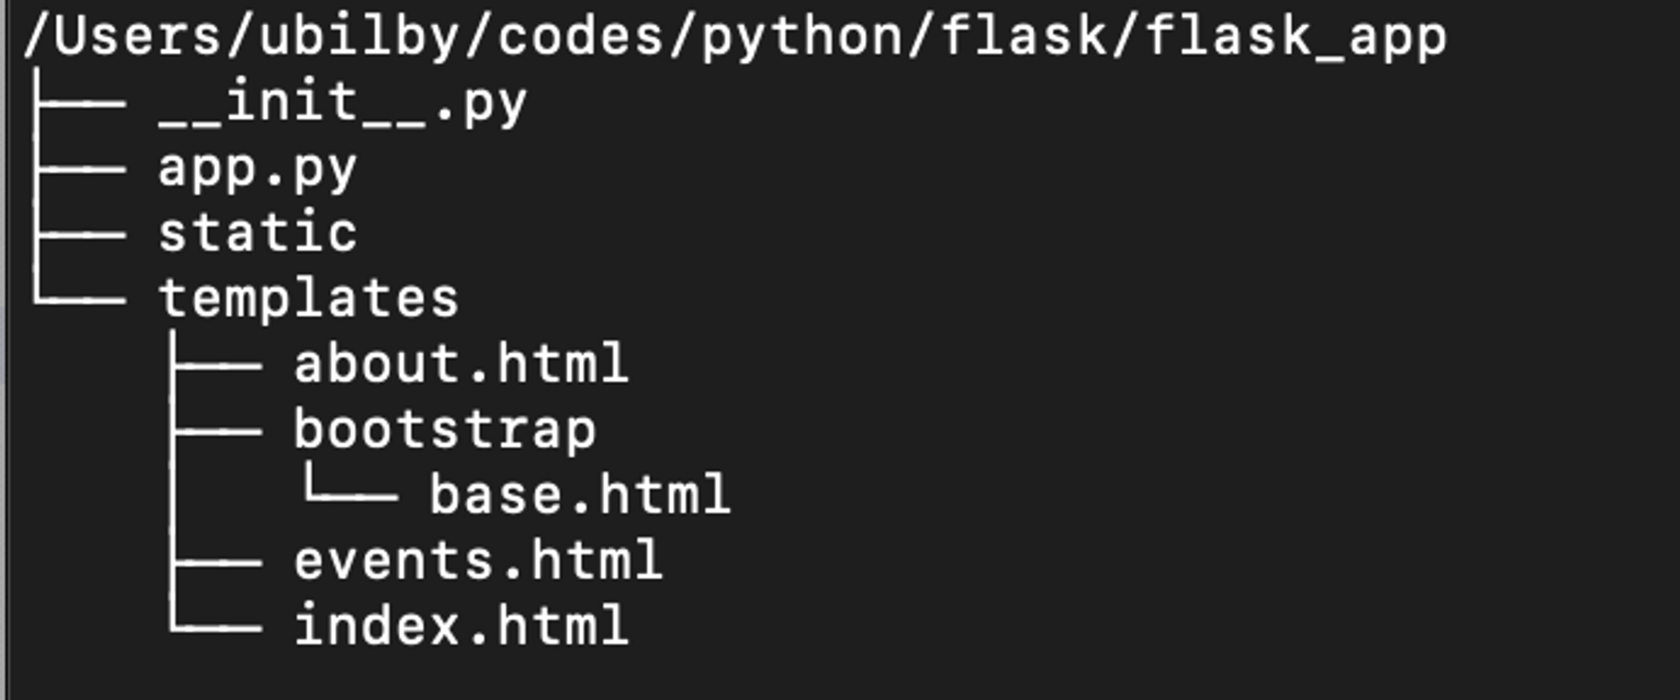Click the branch connector before bootstrap

(x=216, y=432)
